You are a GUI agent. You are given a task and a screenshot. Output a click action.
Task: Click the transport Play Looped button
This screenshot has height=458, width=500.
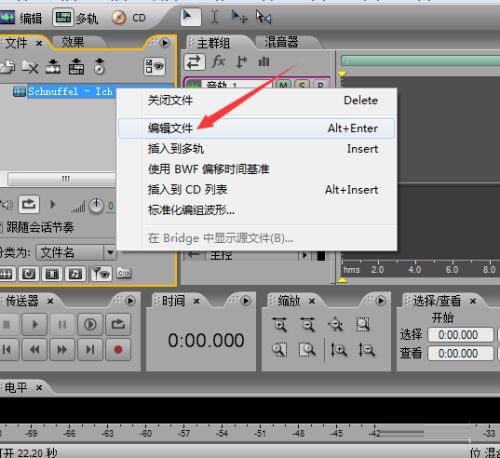(118, 324)
